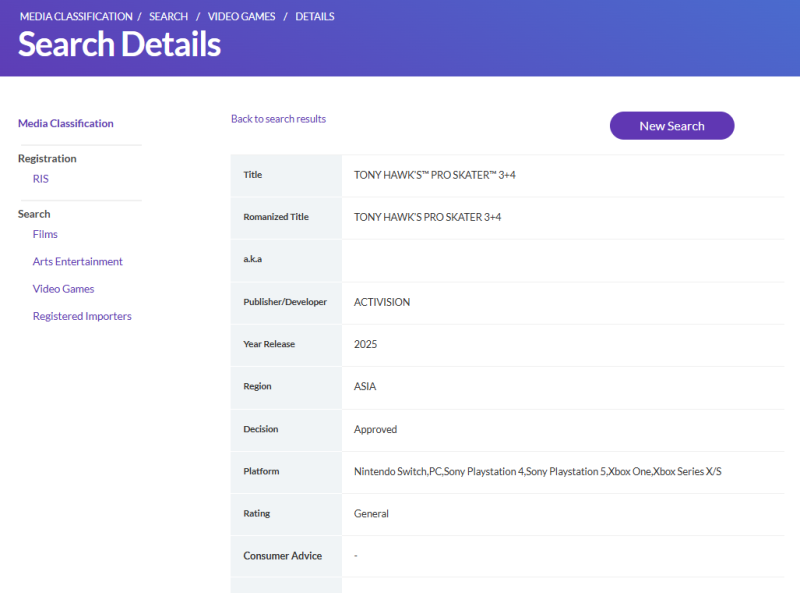
Task: Open the RIS registration link
Action: [40, 179]
